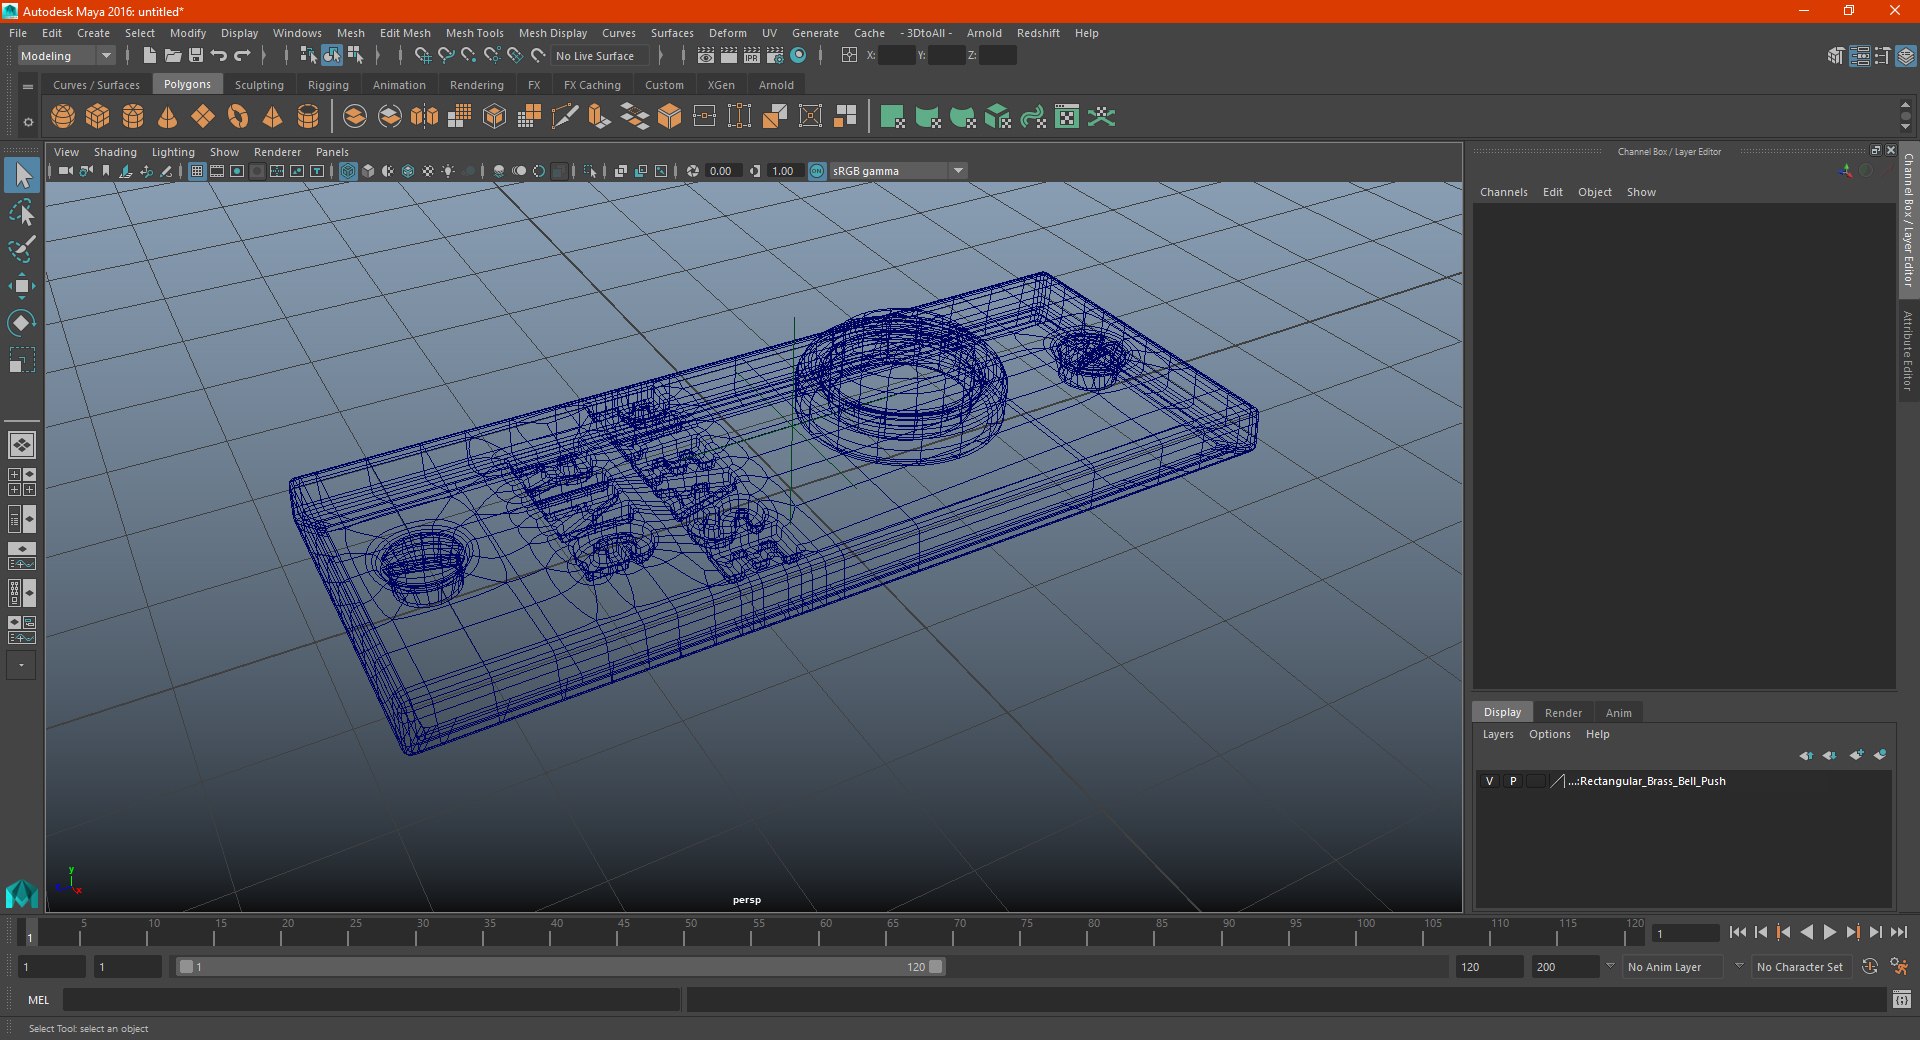Click the Multi-Cut knife tool icon
Image resolution: width=1920 pixels, height=1040 pixels.
(x=565, y=117)
